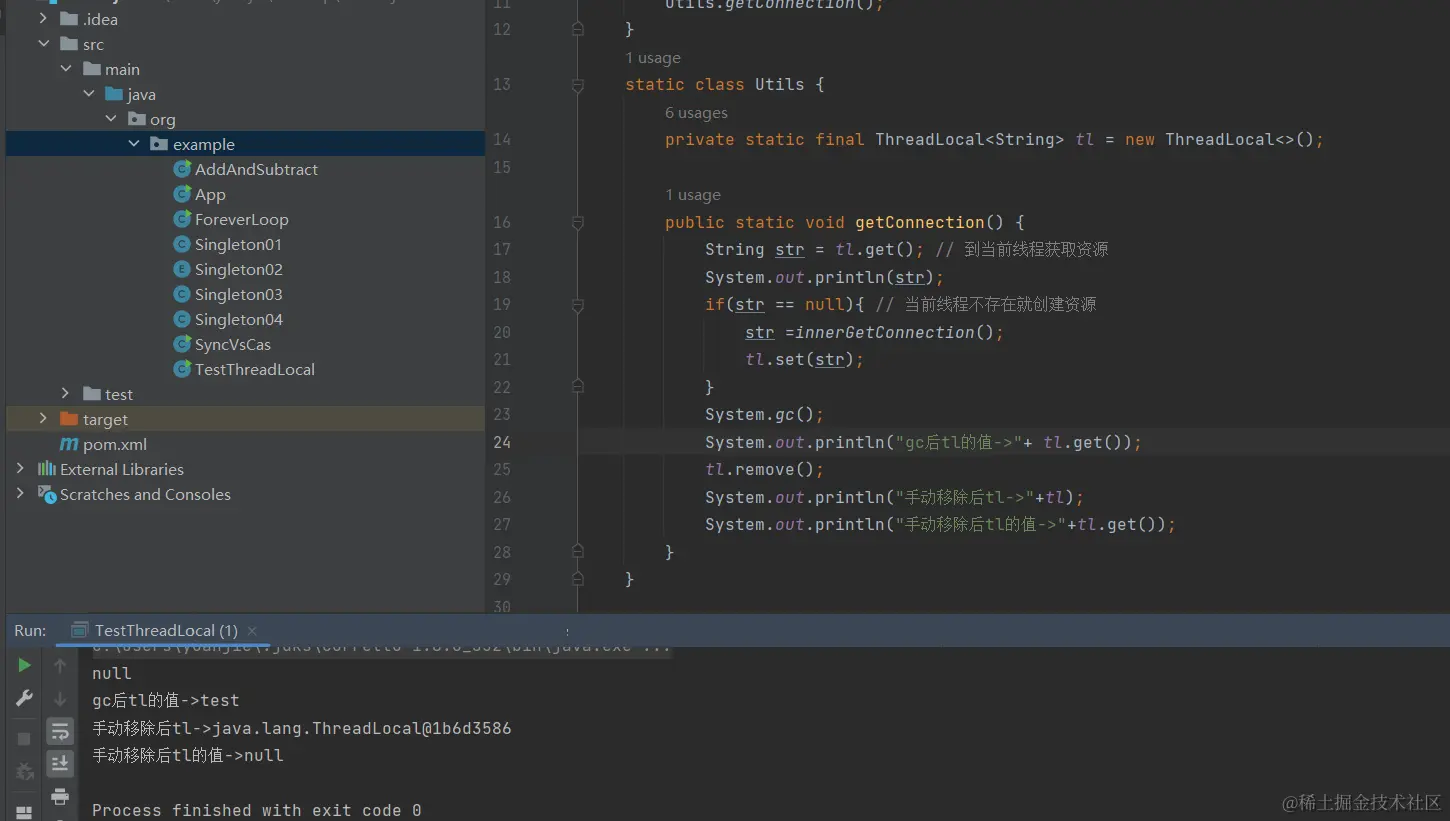
Task: Open Singleton03 class file
Action: pyautogui.click(x=238, y=294)
